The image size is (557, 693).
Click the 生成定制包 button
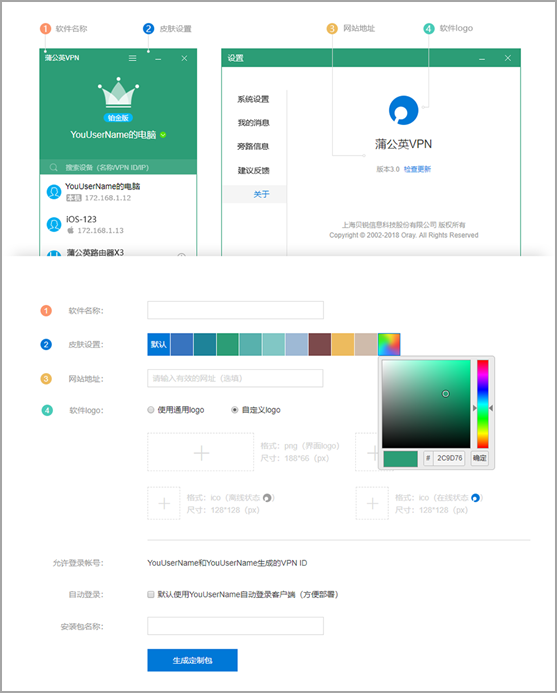pyautogui.click(x=192, y=660)
